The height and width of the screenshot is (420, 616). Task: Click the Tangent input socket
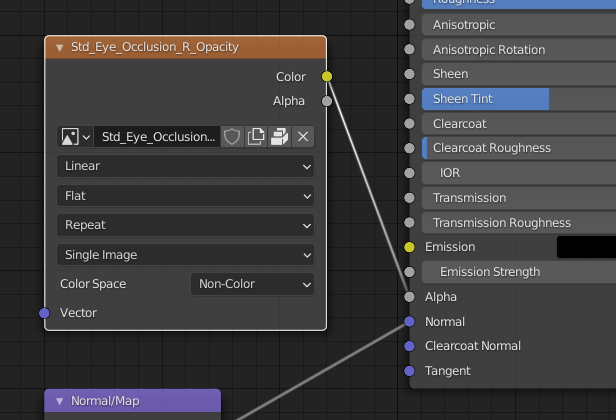click(x=409, y=371)
